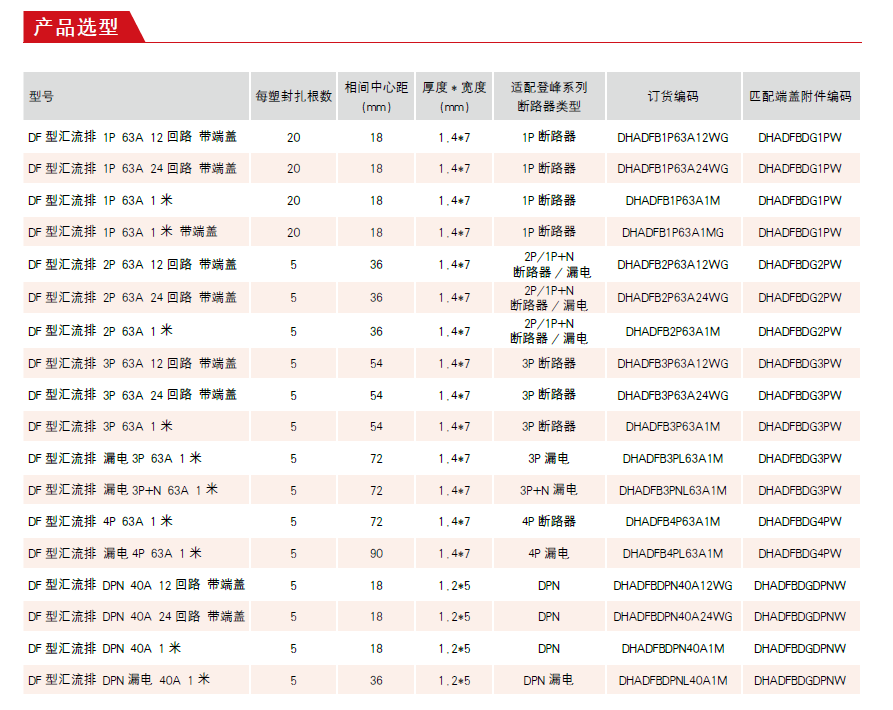Select model DF 型汇流排 3P 63A 24 回路 带端盖
Image resolution: width=893 pixels, height=710 pixels.
[132, 395]
